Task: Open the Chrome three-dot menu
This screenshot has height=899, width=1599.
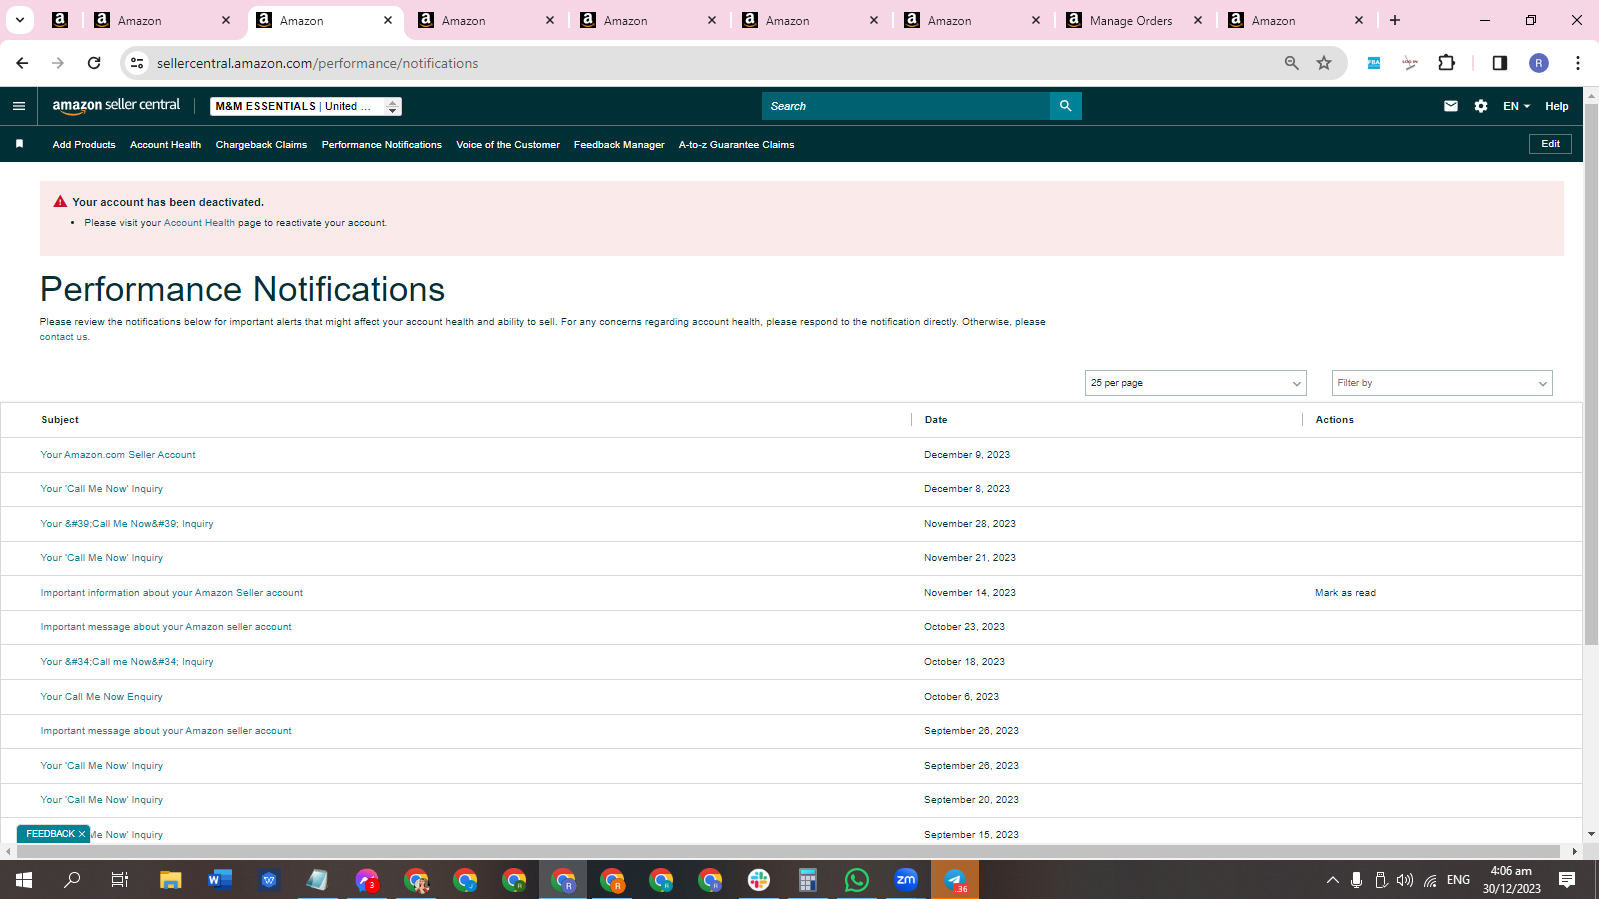Action: [1578, 63]
